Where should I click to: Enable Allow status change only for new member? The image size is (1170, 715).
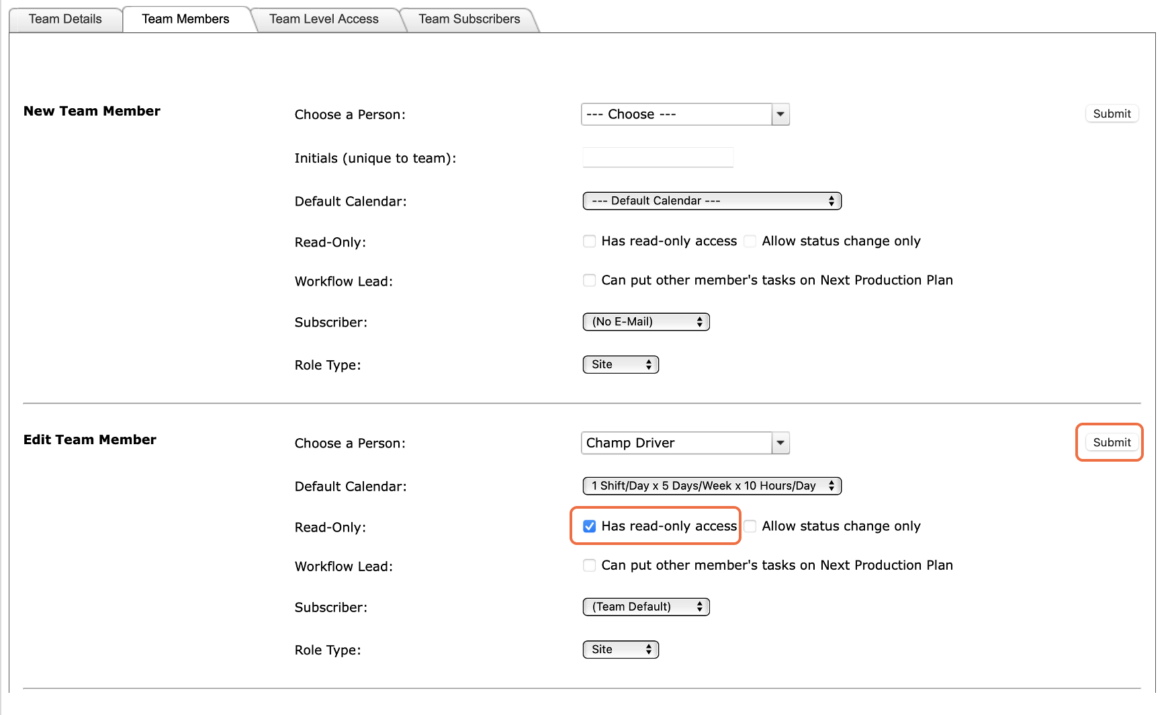pyautogui.click(x=750, y=241)
